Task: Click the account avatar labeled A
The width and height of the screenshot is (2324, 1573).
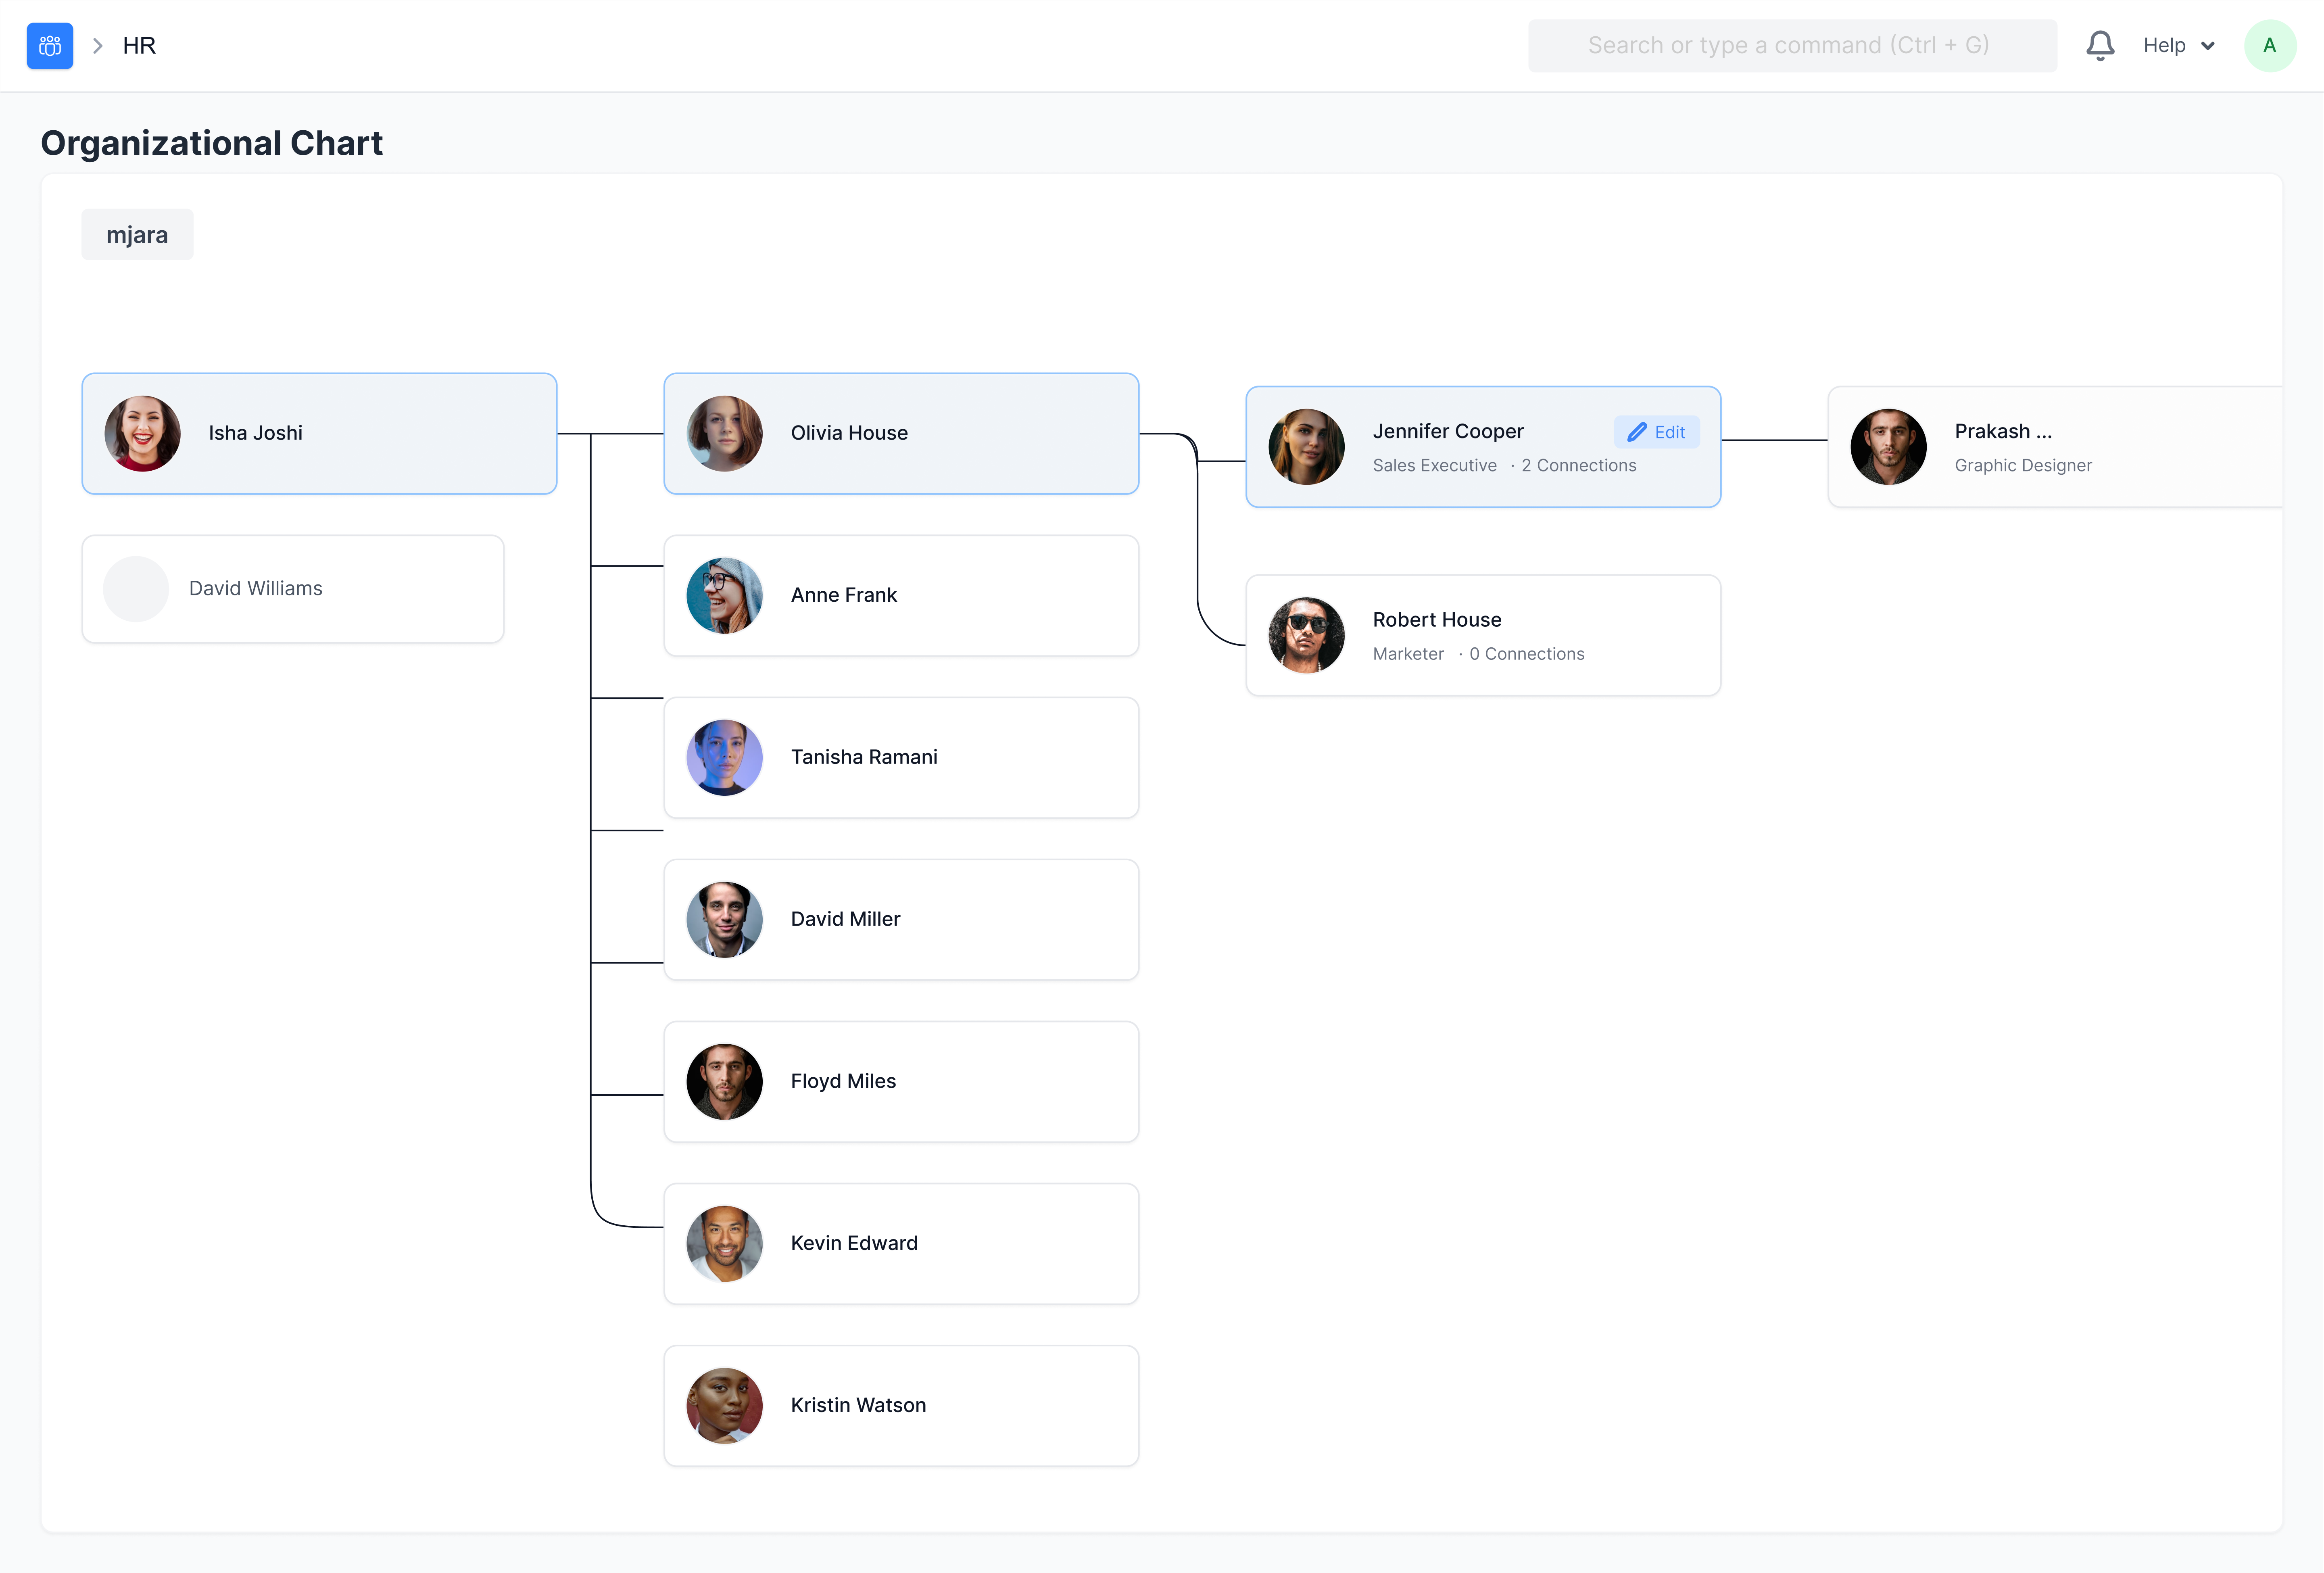Action: [x=2269, y=45]
